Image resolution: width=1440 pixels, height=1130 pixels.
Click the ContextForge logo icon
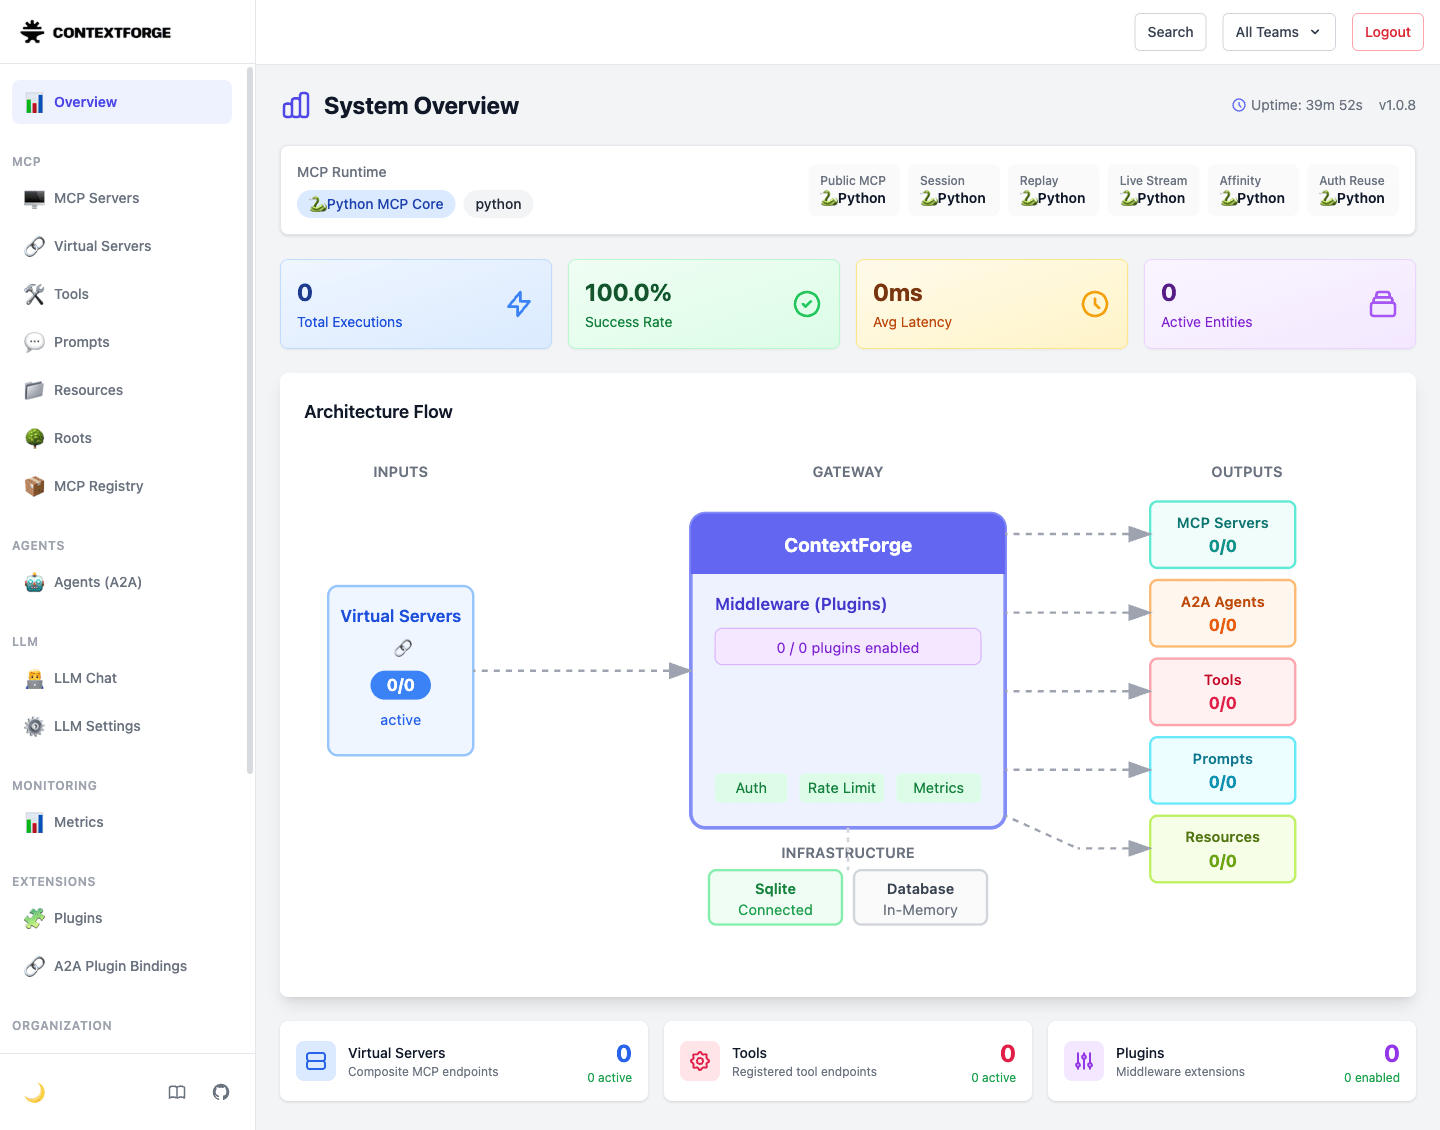tap(32, 32)
